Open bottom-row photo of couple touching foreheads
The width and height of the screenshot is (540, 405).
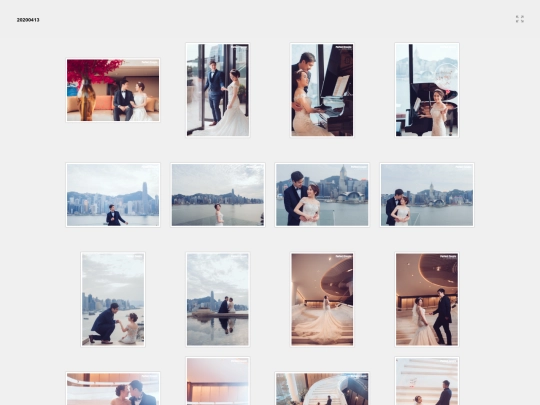click(x=113, y=388)
